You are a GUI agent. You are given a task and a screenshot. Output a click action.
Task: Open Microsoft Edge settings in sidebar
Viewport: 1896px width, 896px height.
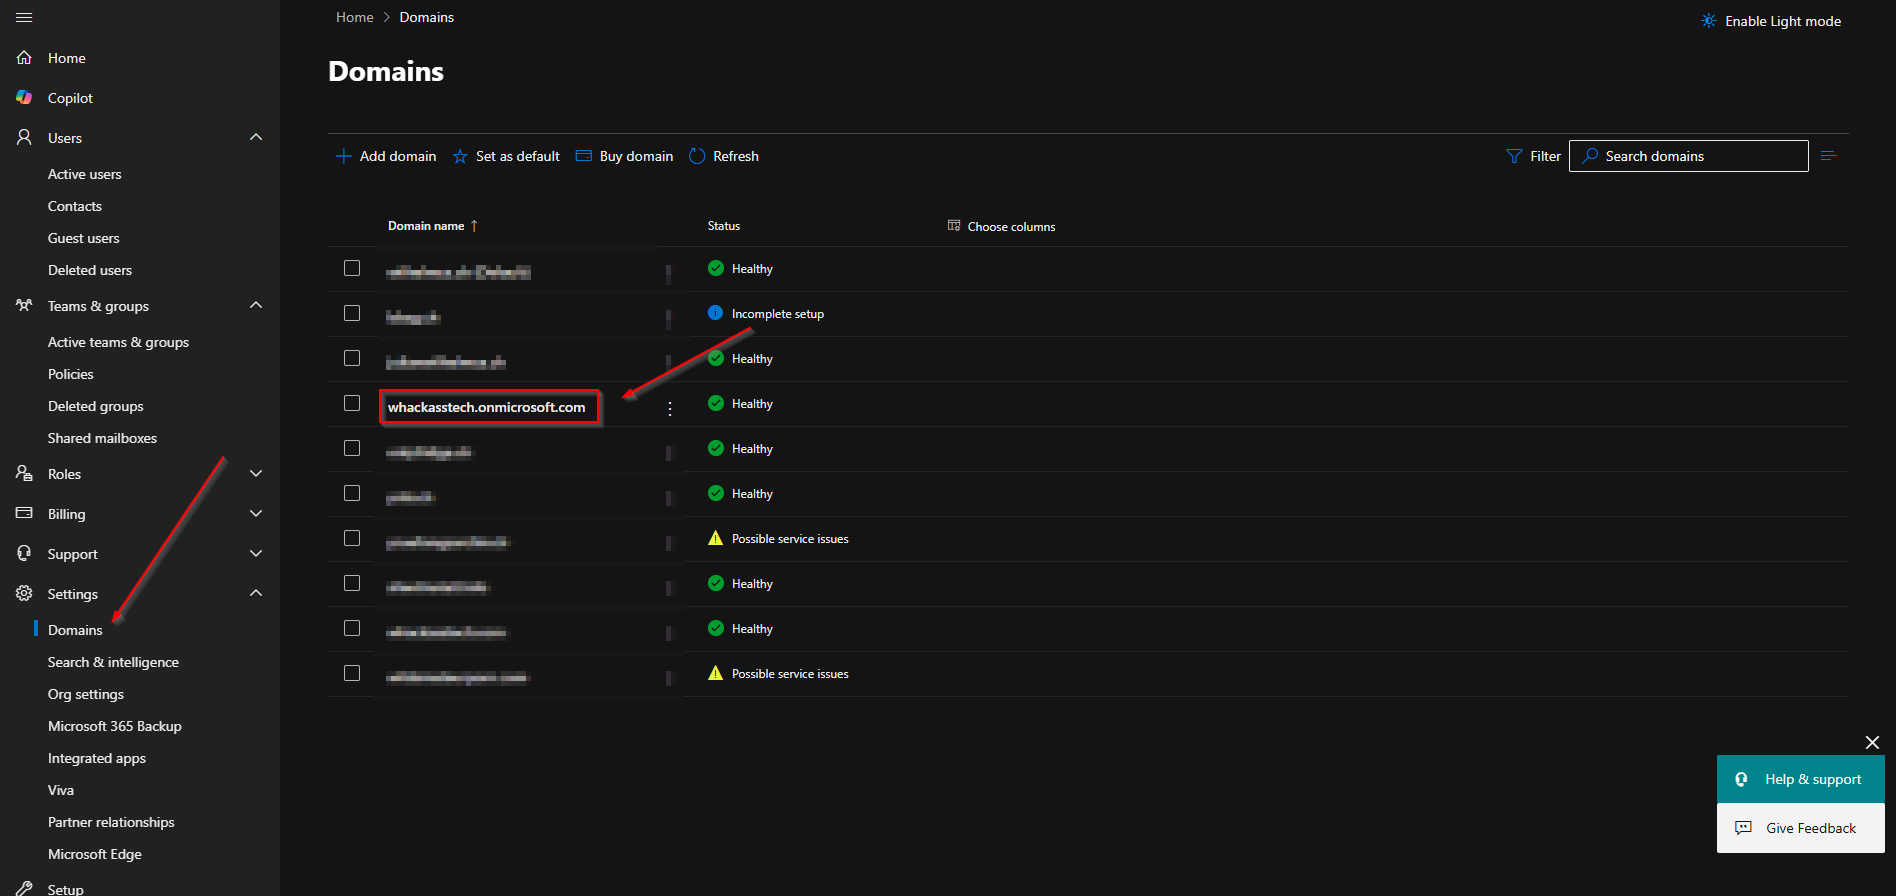click(95, 854)
